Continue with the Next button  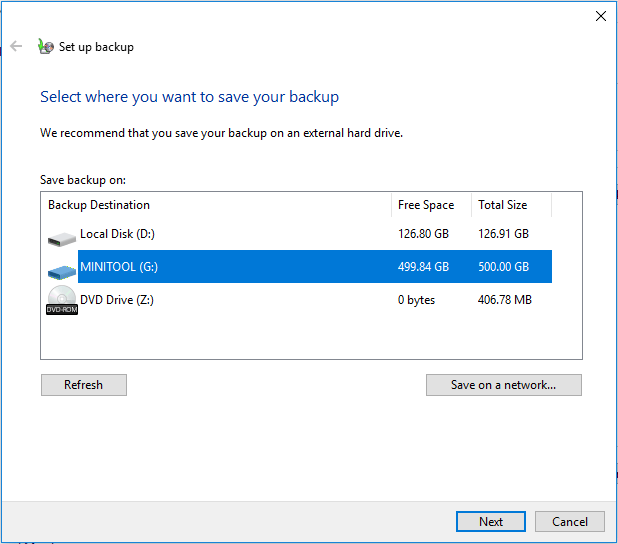(491, 522)
